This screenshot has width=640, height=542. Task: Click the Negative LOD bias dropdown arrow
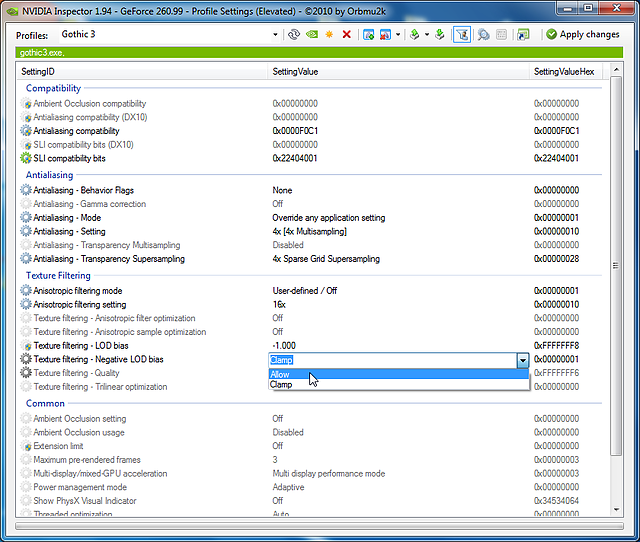pyautogui.click(x=522, y=360)
